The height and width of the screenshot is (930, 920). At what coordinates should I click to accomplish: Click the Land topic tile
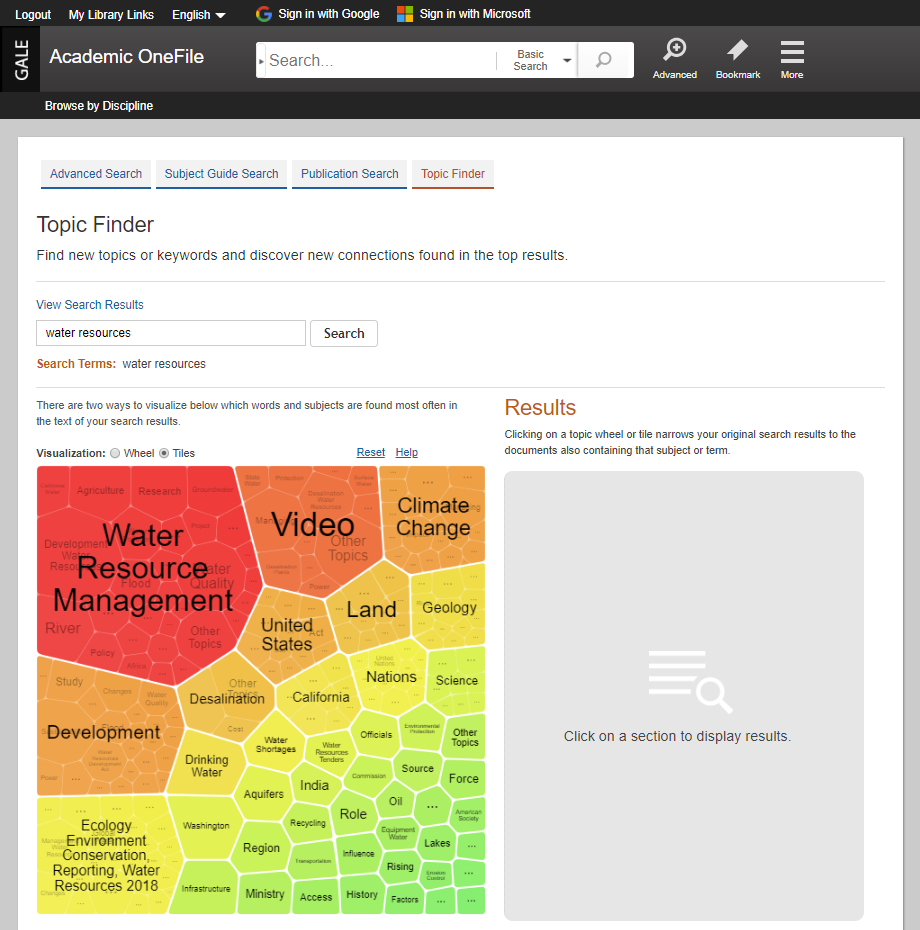coord(371,610)
